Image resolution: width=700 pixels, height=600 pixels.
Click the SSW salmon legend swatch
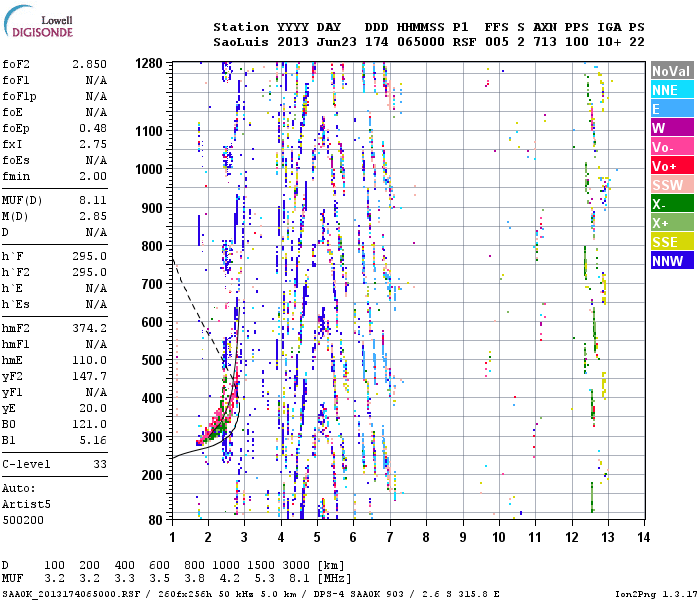(672, 185)
